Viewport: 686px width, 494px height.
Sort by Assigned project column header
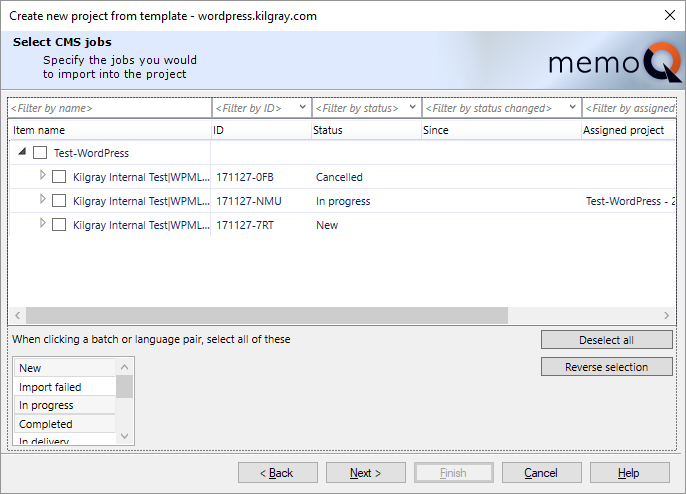pos(629,130)
